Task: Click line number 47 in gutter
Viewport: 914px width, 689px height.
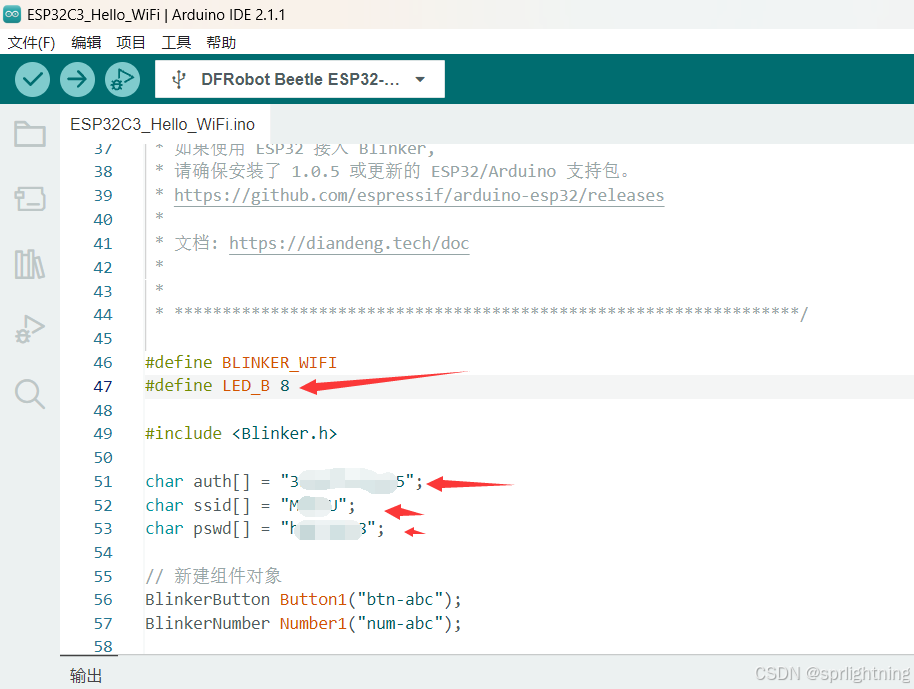Action: (x=103, y=386)
